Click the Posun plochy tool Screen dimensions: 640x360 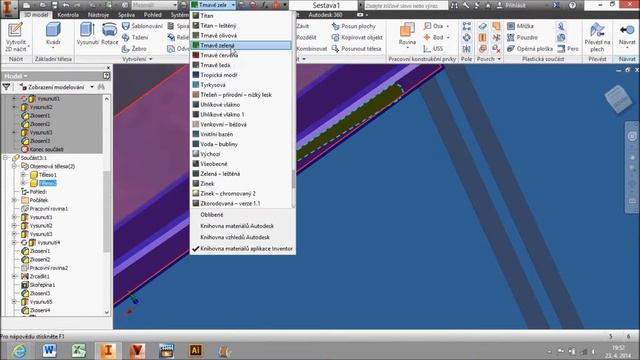tap(353, 26)
